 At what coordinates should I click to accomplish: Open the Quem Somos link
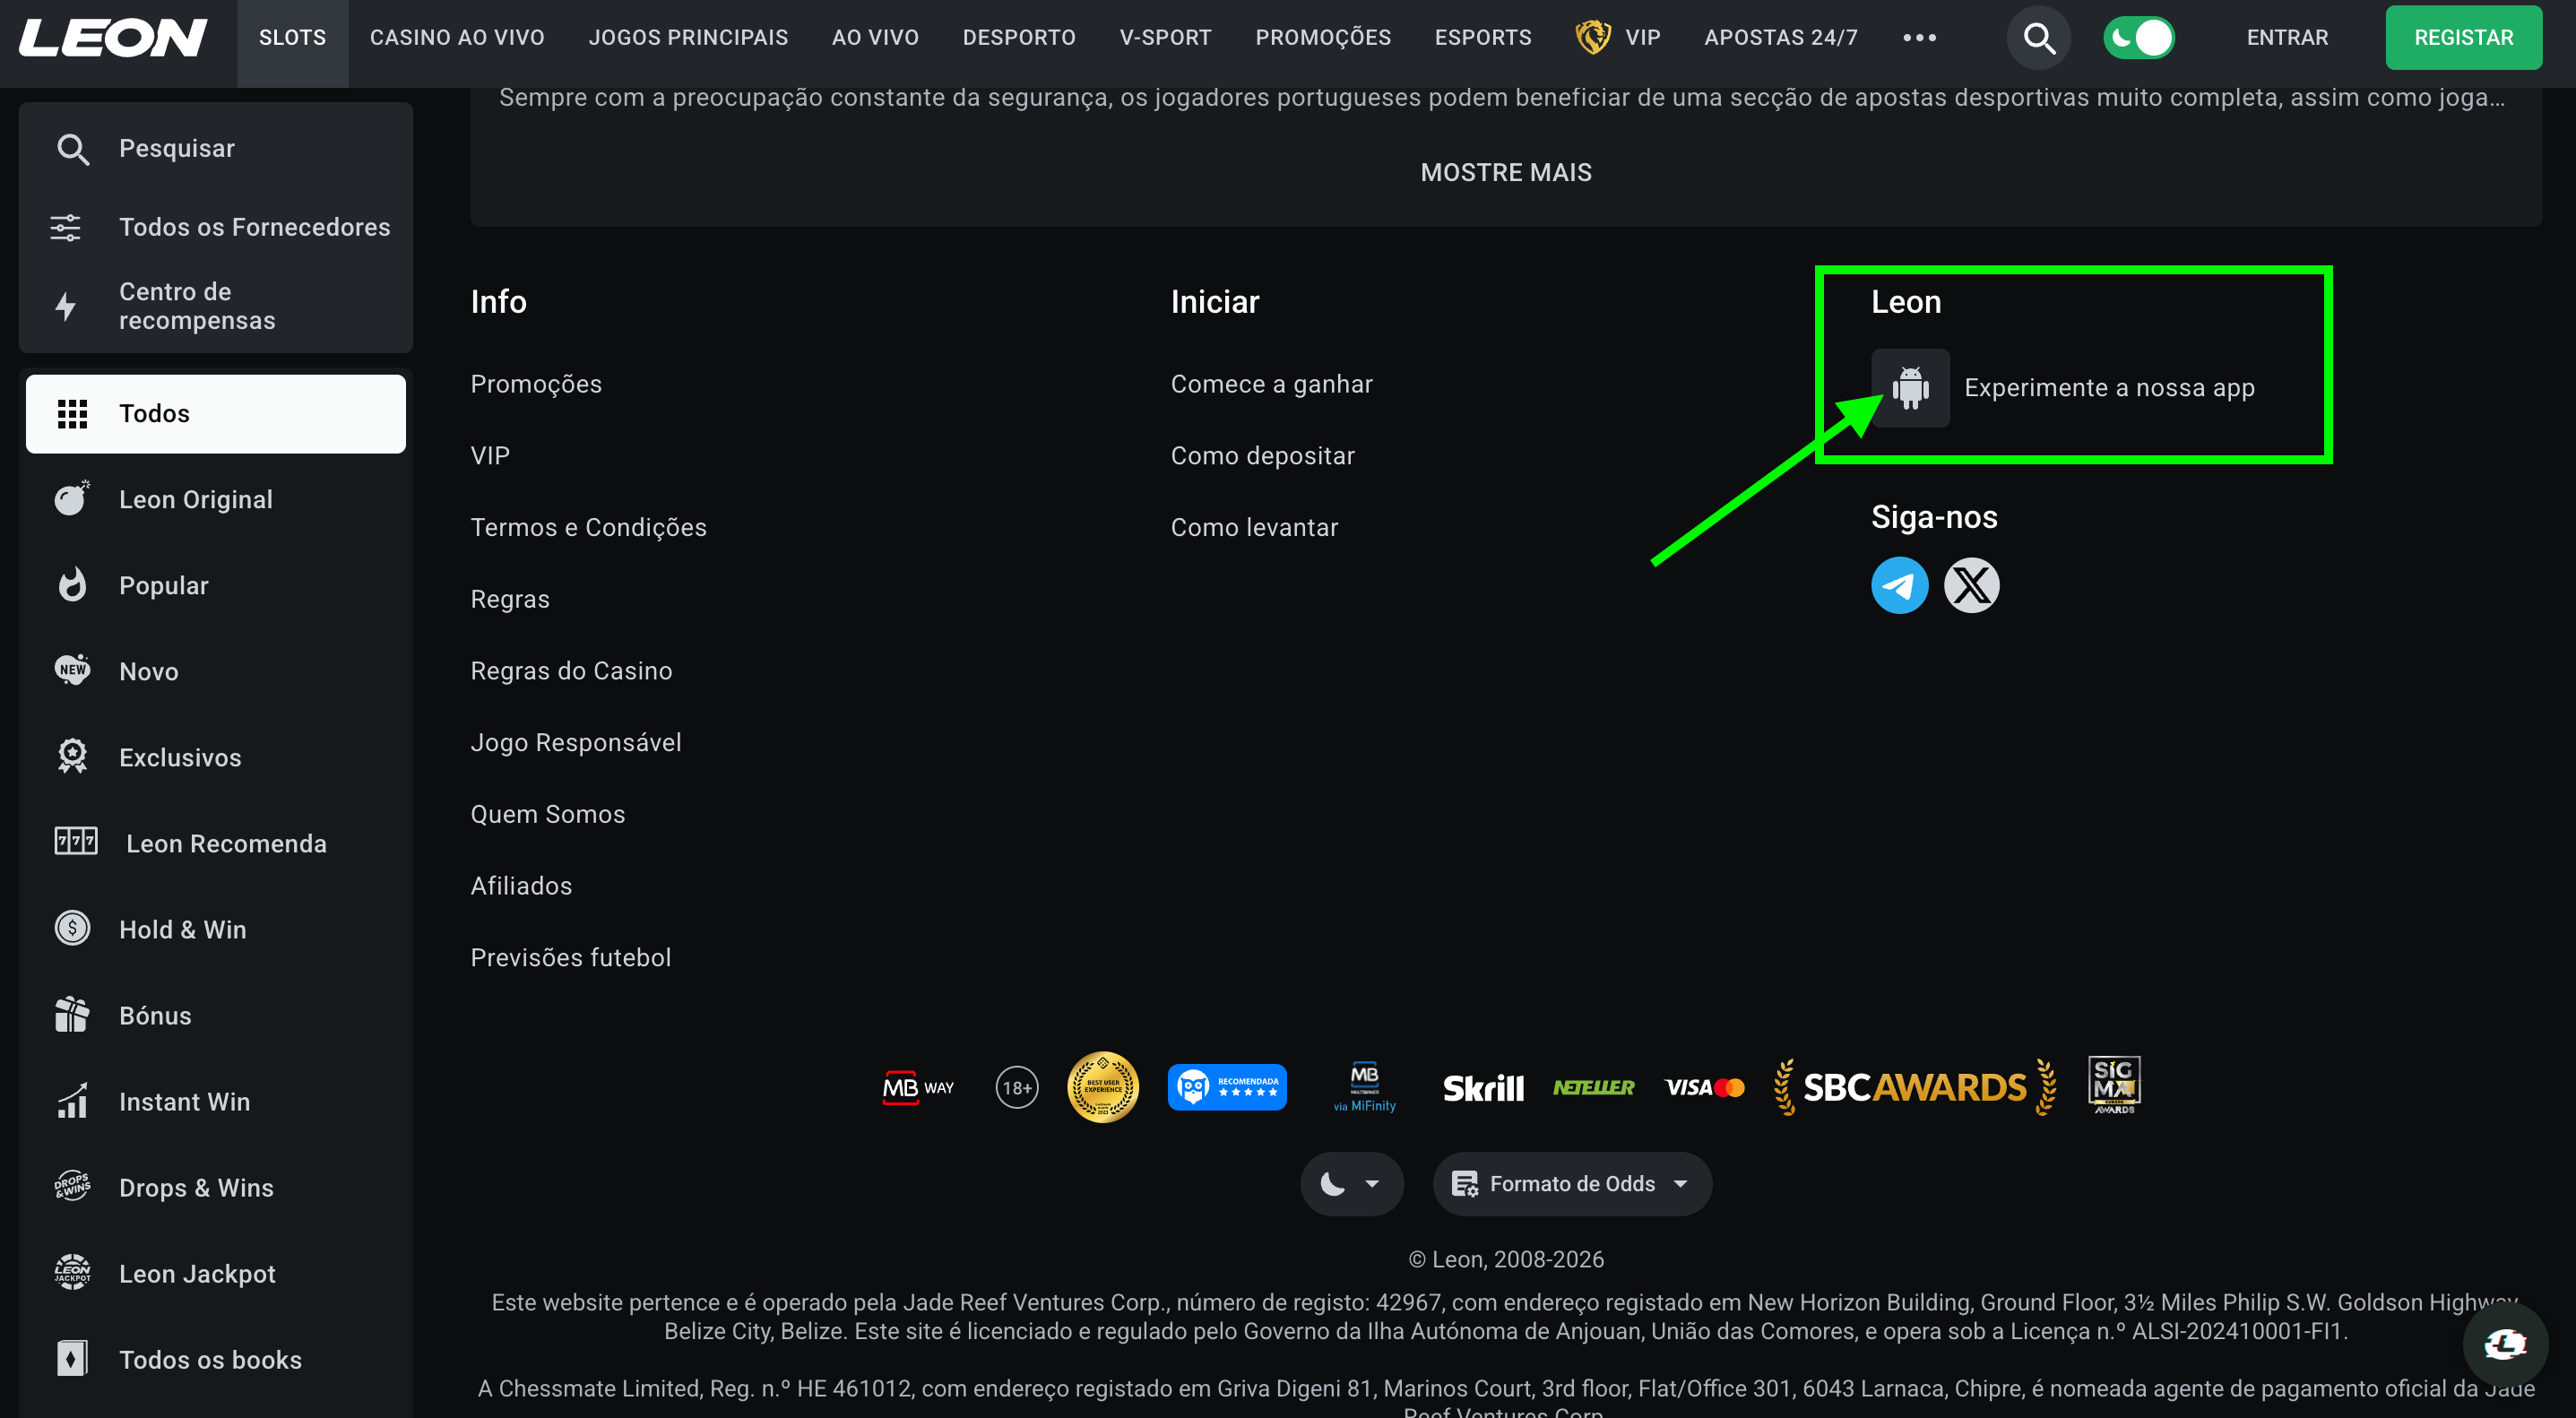click(x=547, y=814)
